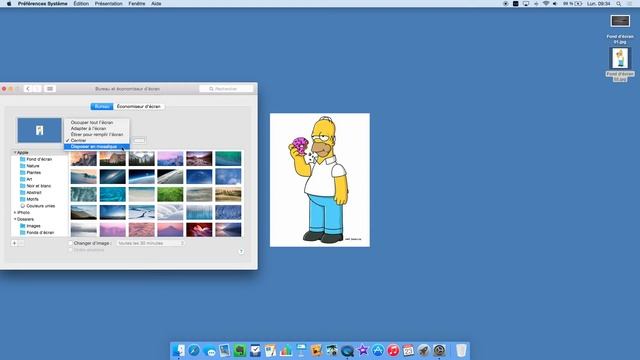Enable the Changer d'image checkbox
The width and height of the screenshot is (640, 360).
pyautogui.click(x=71, y=243)
